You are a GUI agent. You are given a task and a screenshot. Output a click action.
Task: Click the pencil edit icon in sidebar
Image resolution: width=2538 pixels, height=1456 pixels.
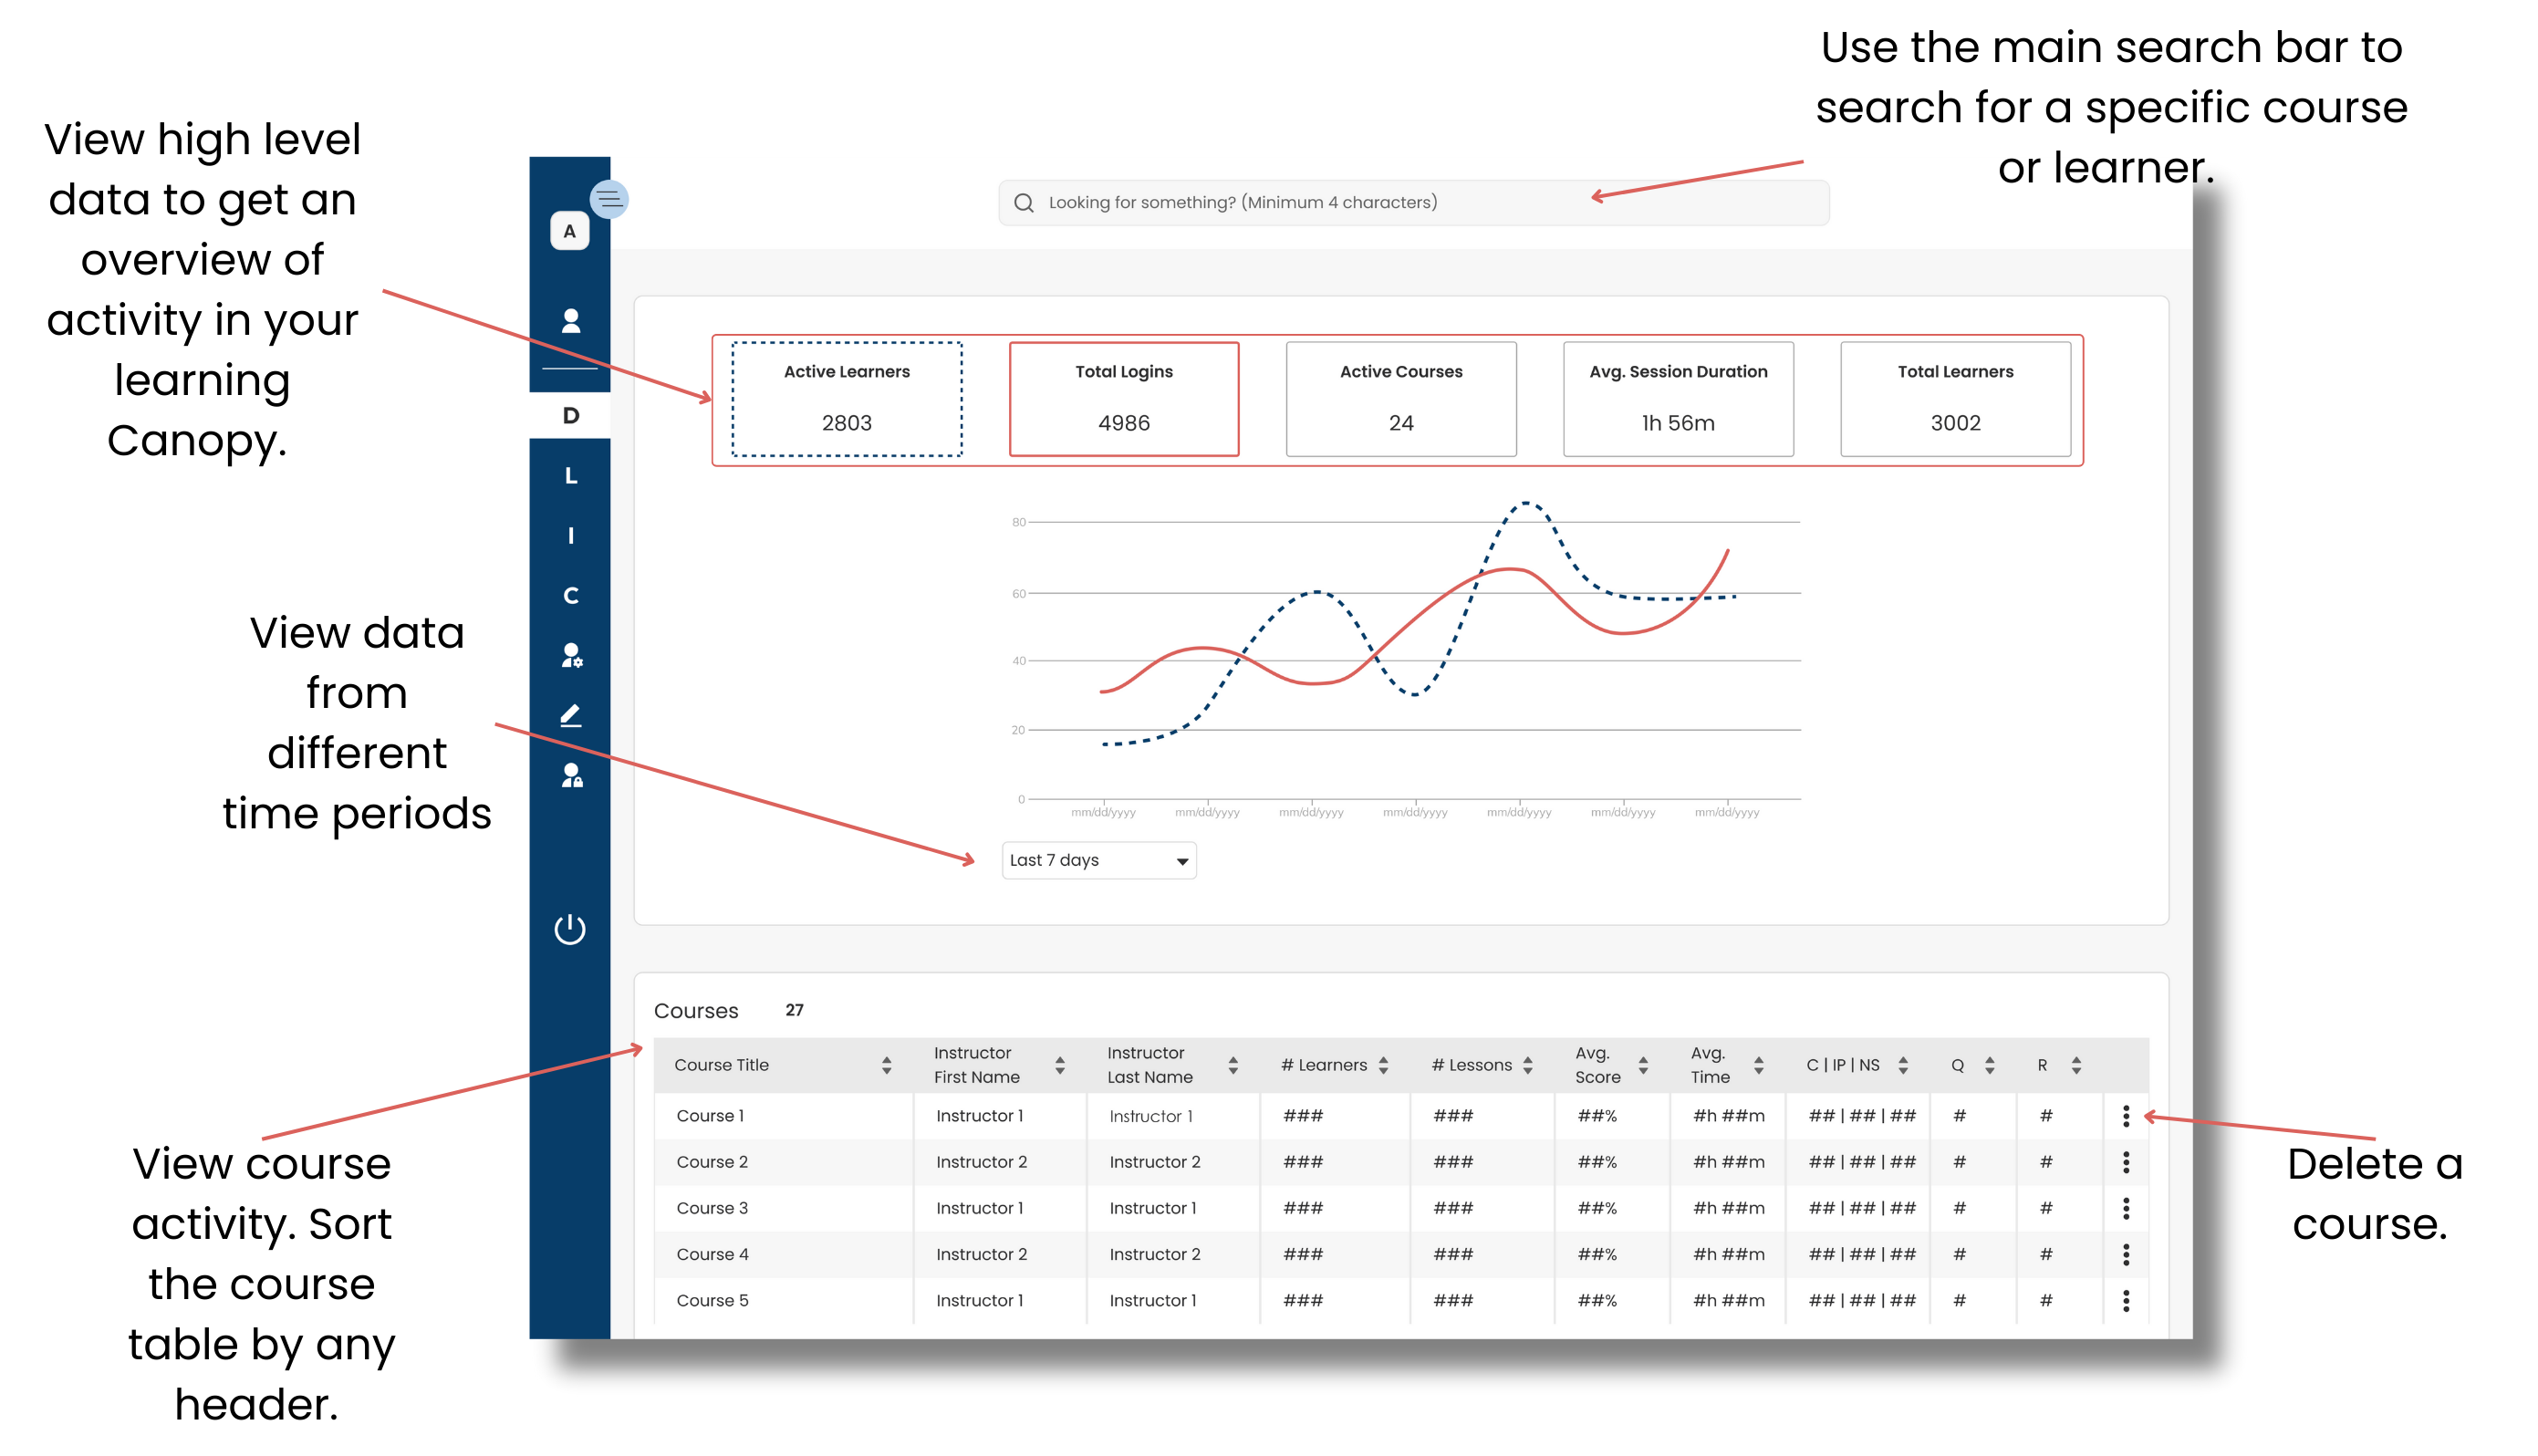pos(570,715)
